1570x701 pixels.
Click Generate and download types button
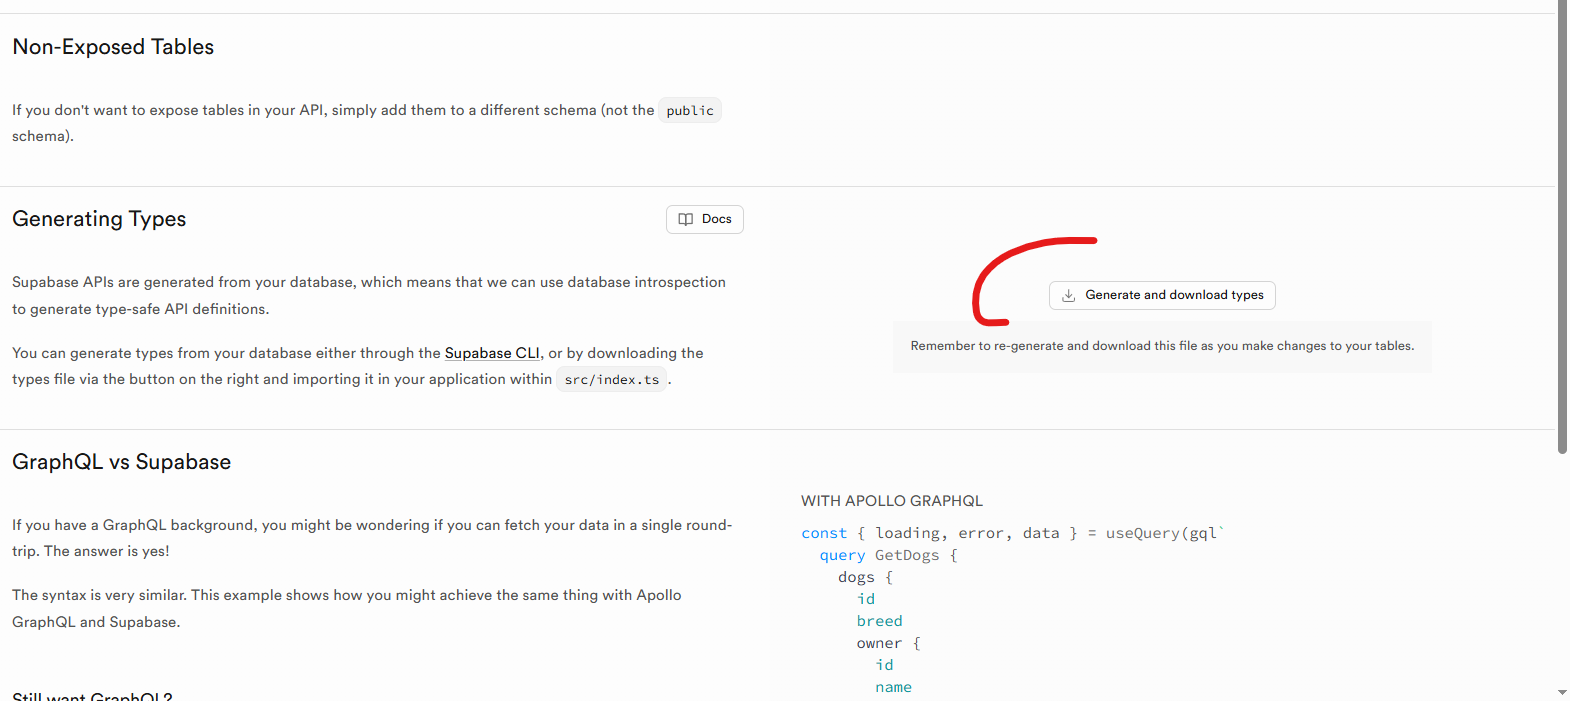[1162, 295]
